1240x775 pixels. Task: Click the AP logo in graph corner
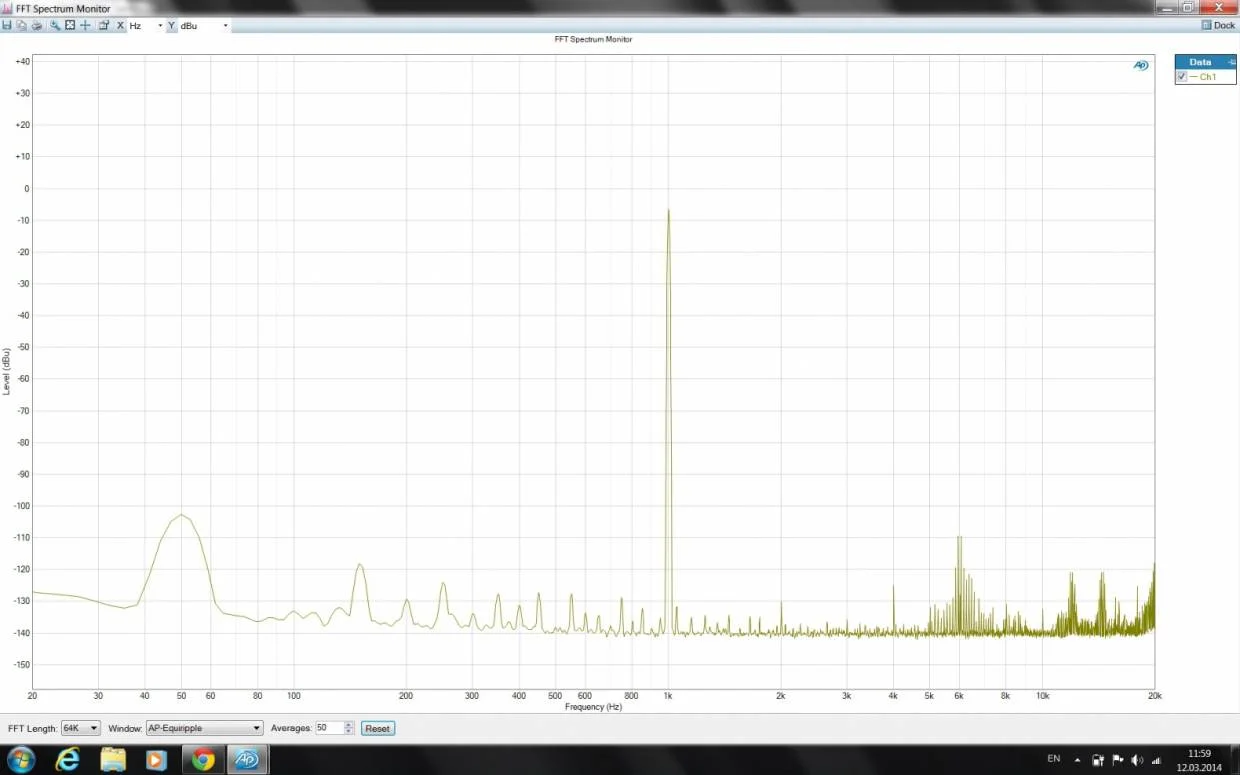1141,65
